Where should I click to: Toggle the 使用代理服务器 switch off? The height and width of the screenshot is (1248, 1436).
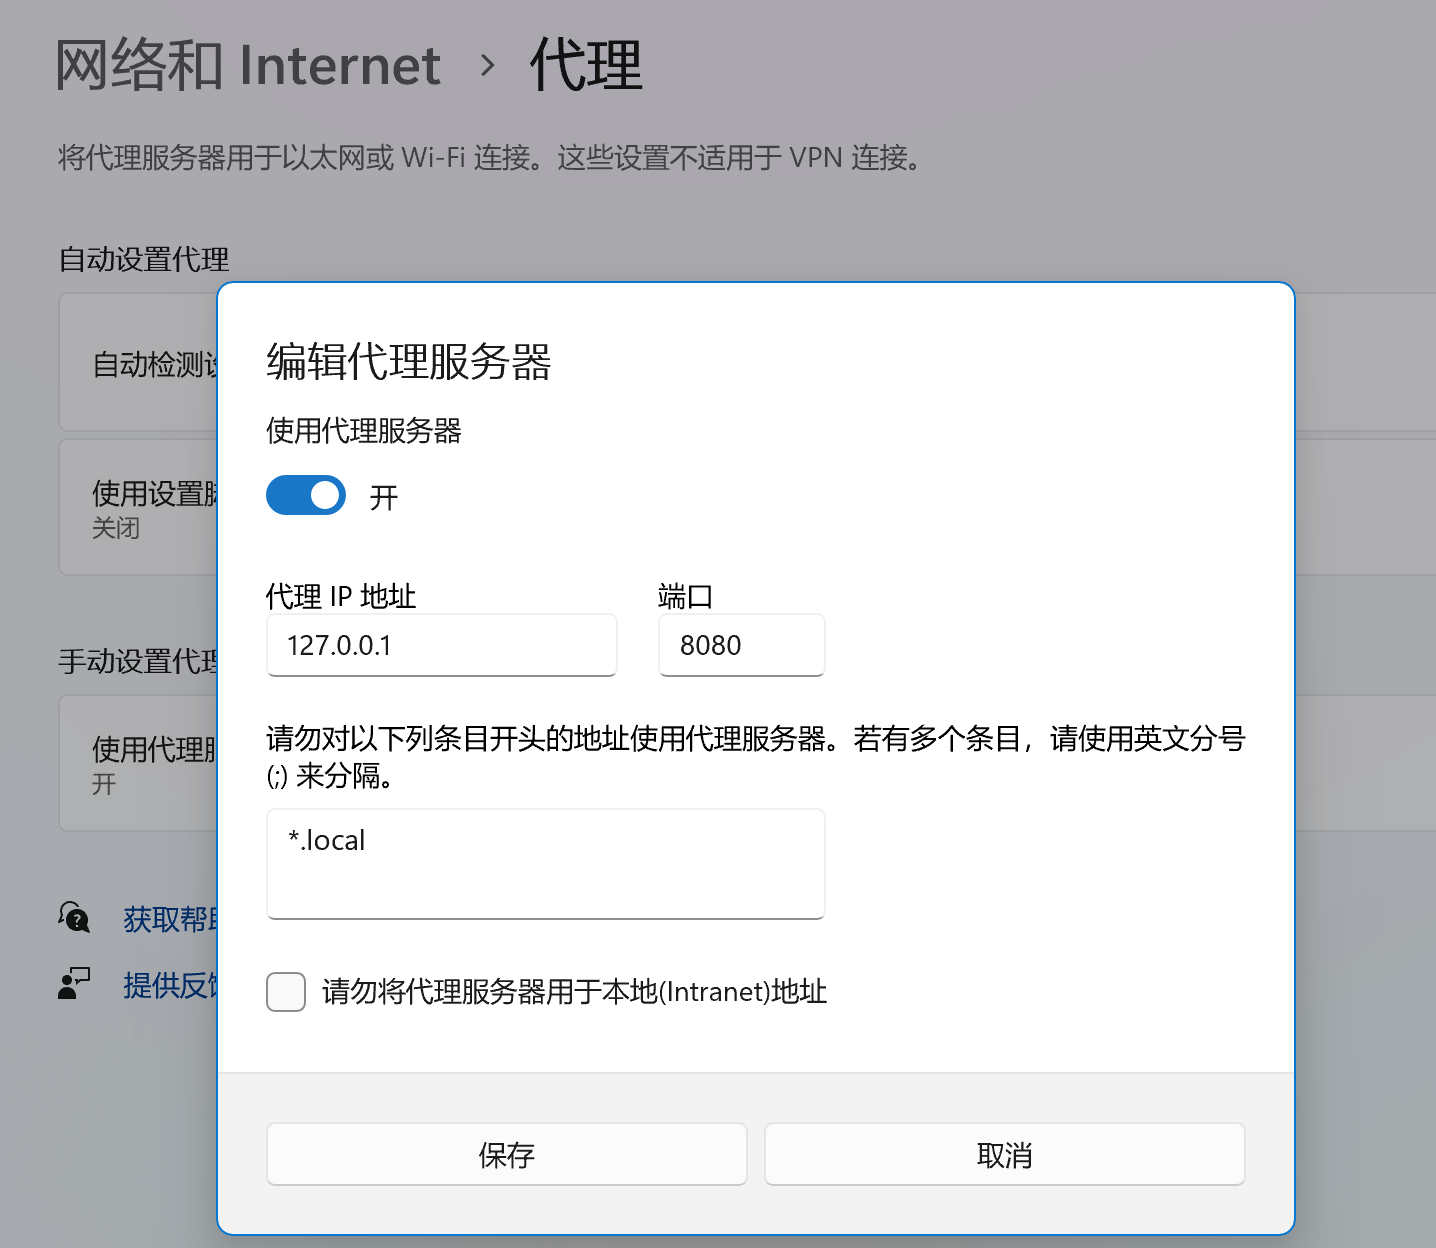[x=306, y=495]
